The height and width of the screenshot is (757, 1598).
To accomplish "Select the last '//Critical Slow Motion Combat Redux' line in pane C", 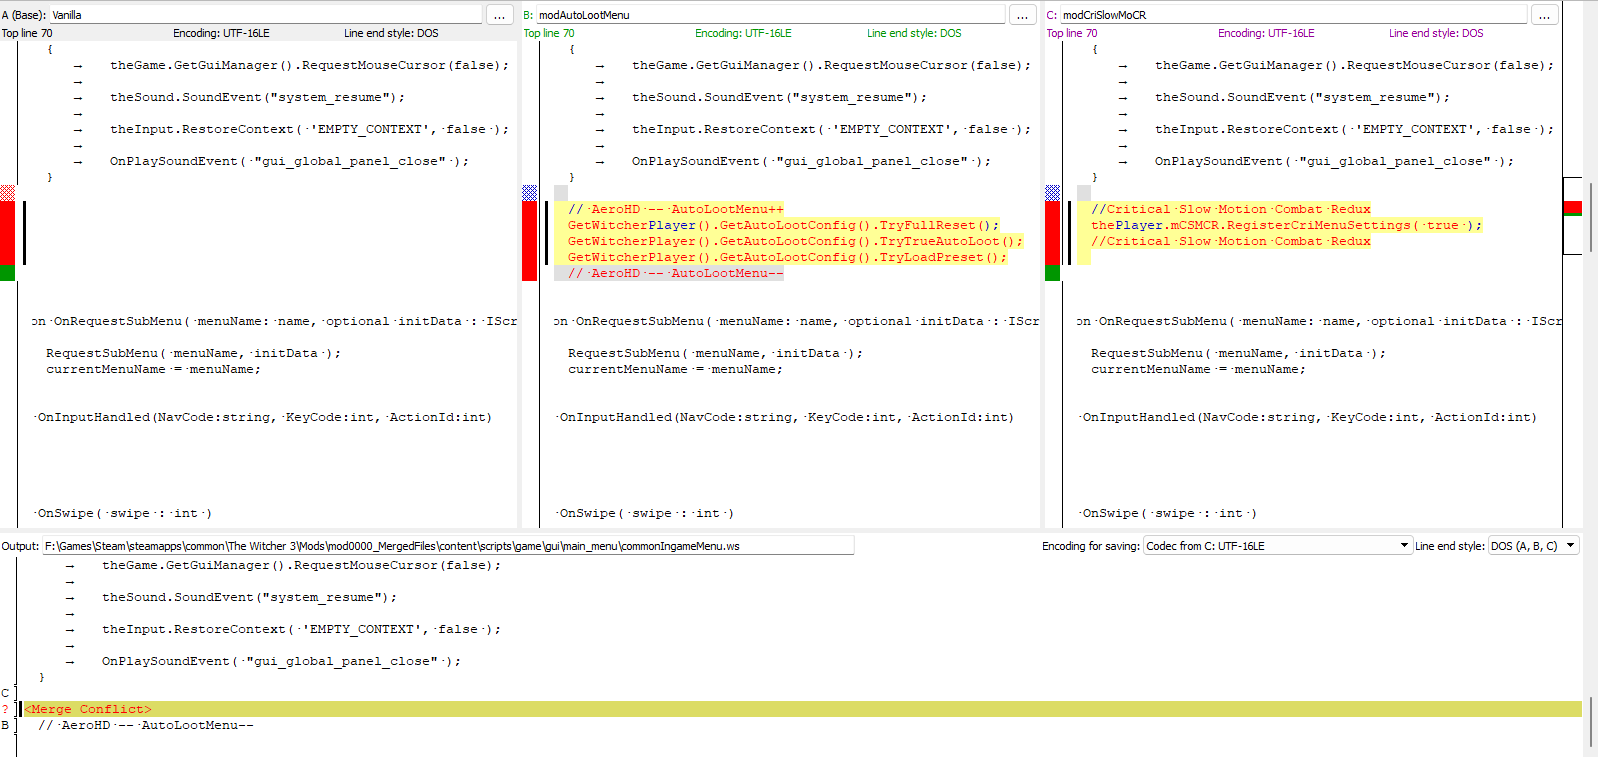I will pyautogui.click(x=1231, y=241).
